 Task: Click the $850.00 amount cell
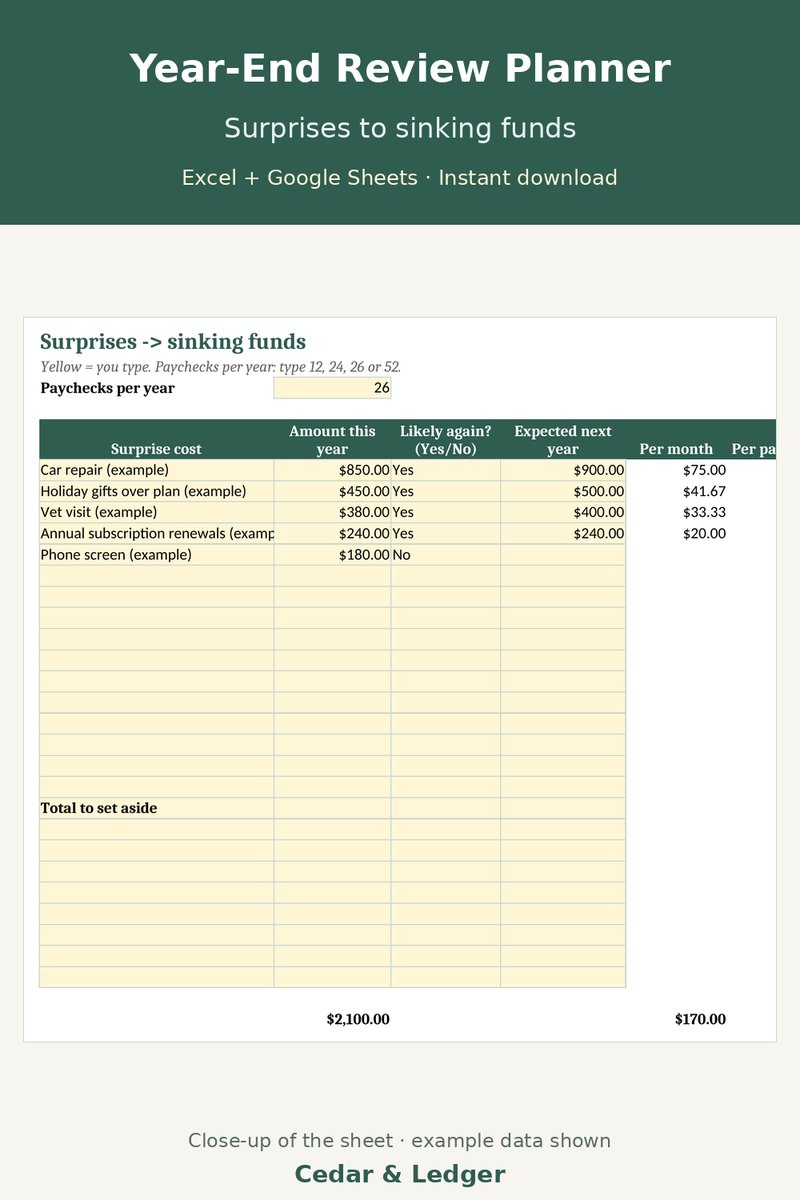[x=332, y=470]
